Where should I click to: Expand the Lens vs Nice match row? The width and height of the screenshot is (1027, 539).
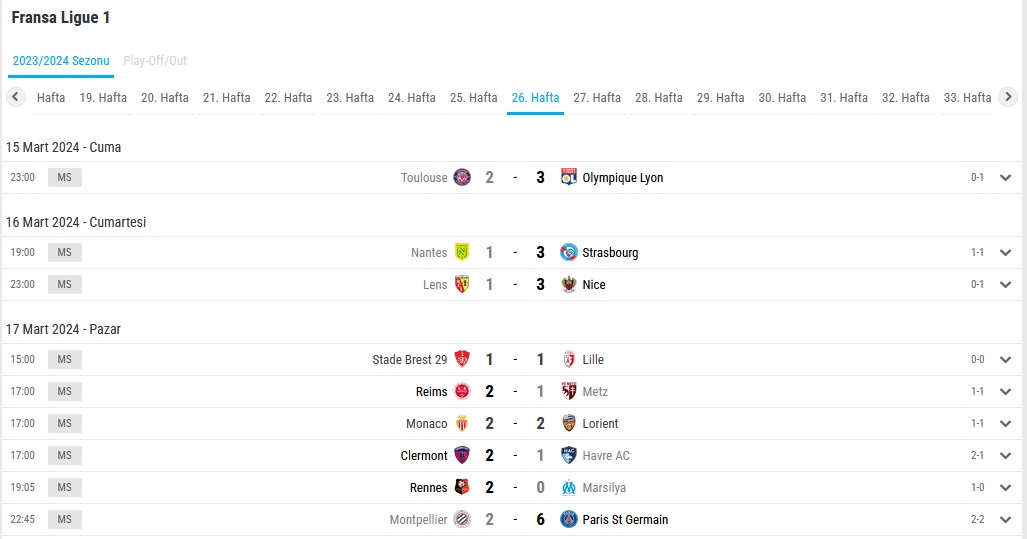pyautogui.click(x=1005, y=284)
